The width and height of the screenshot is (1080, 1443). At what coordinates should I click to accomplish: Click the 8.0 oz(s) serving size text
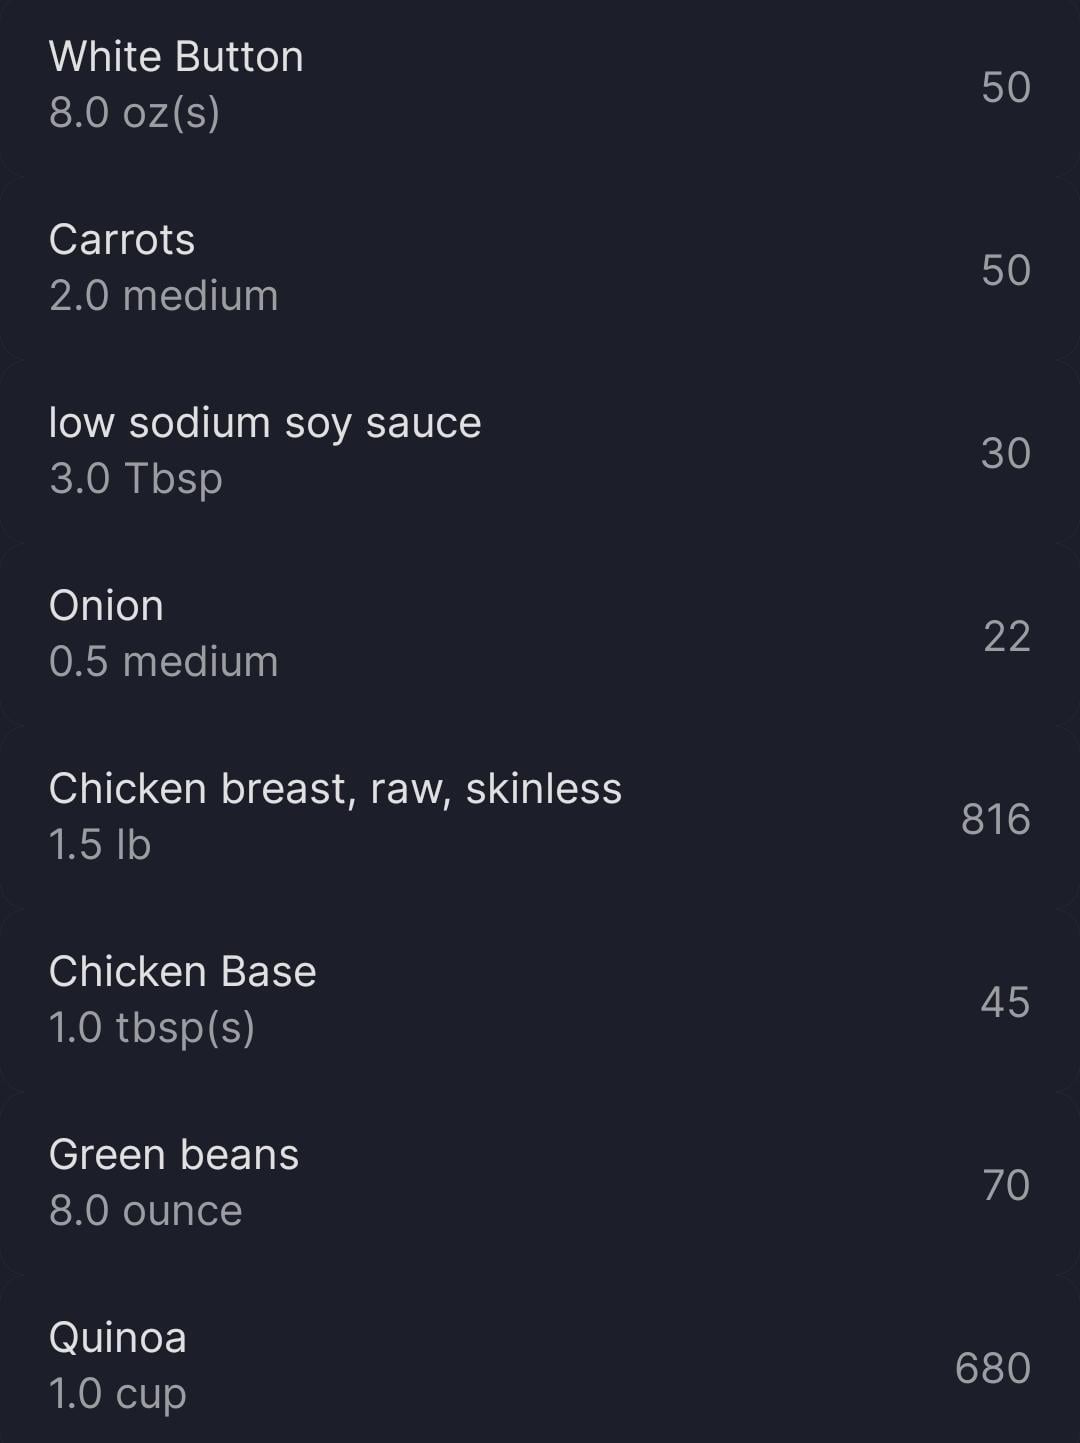[x=134, y=112]
